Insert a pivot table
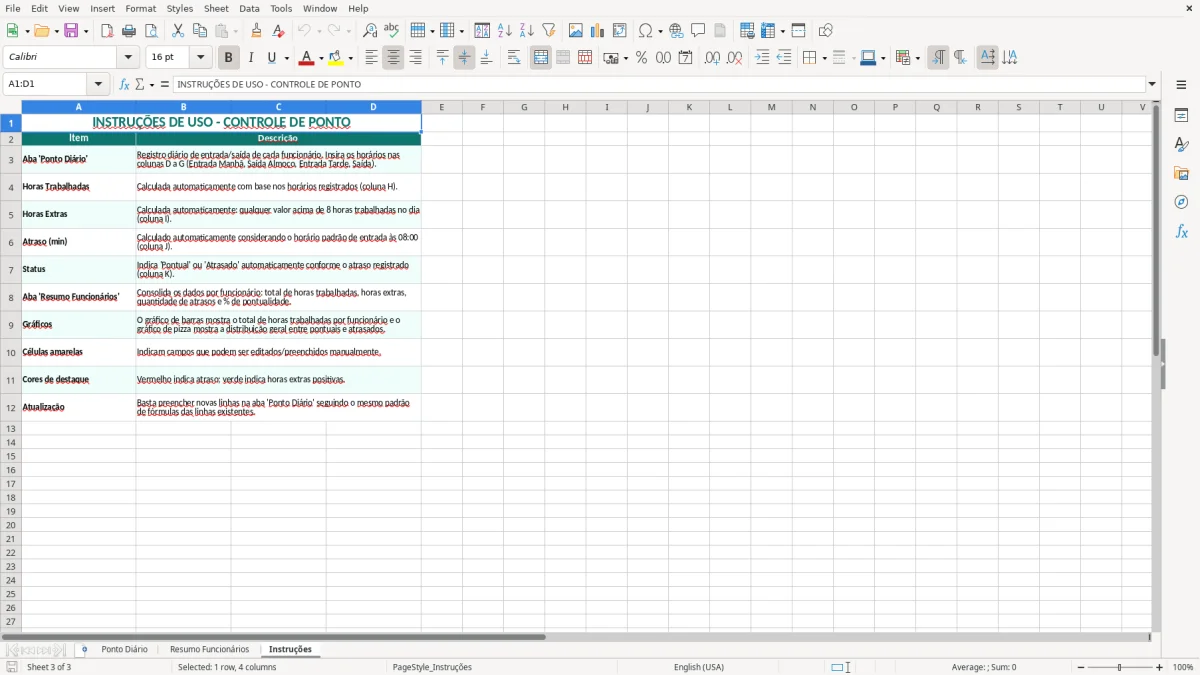Viewport: 1200px width, 675px height. point(620,31)
